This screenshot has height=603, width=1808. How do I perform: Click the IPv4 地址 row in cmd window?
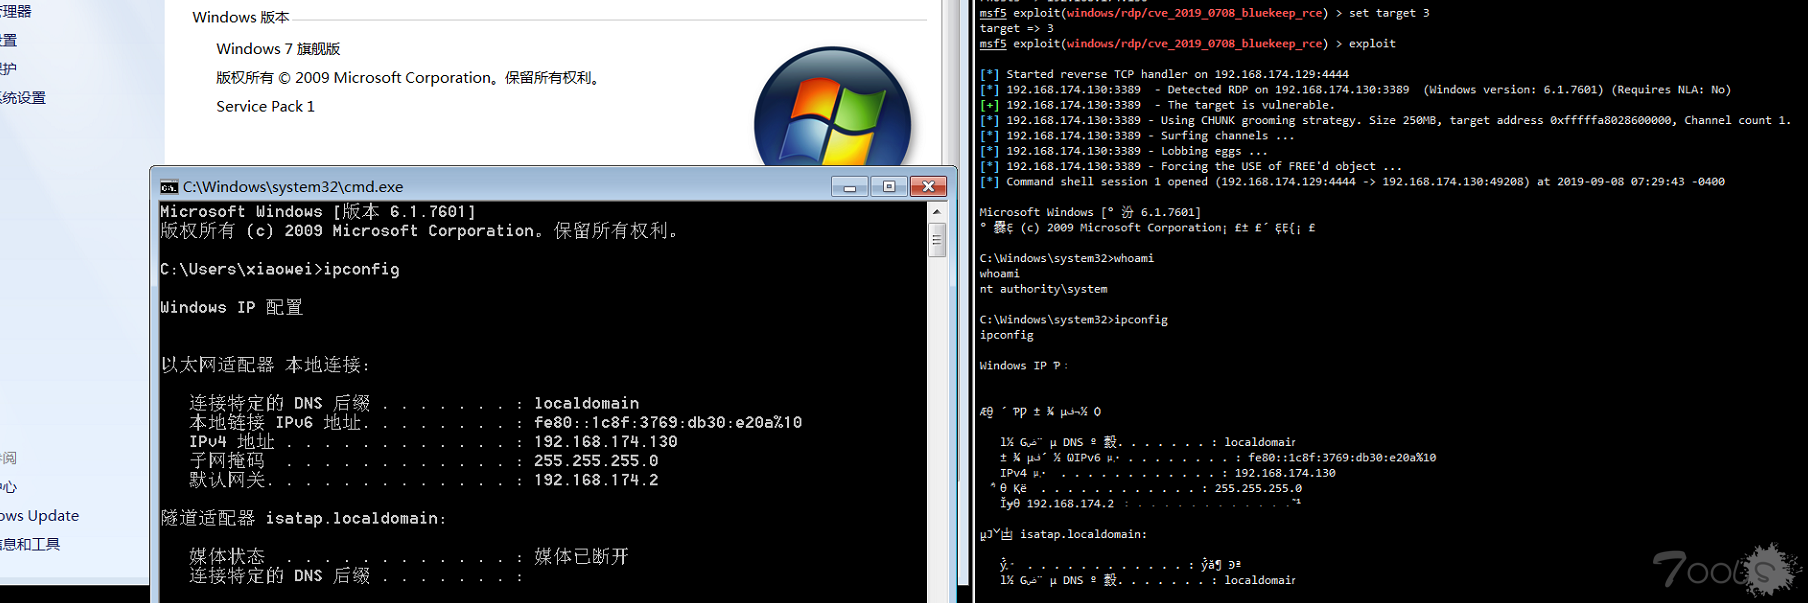tap(433, 442)
